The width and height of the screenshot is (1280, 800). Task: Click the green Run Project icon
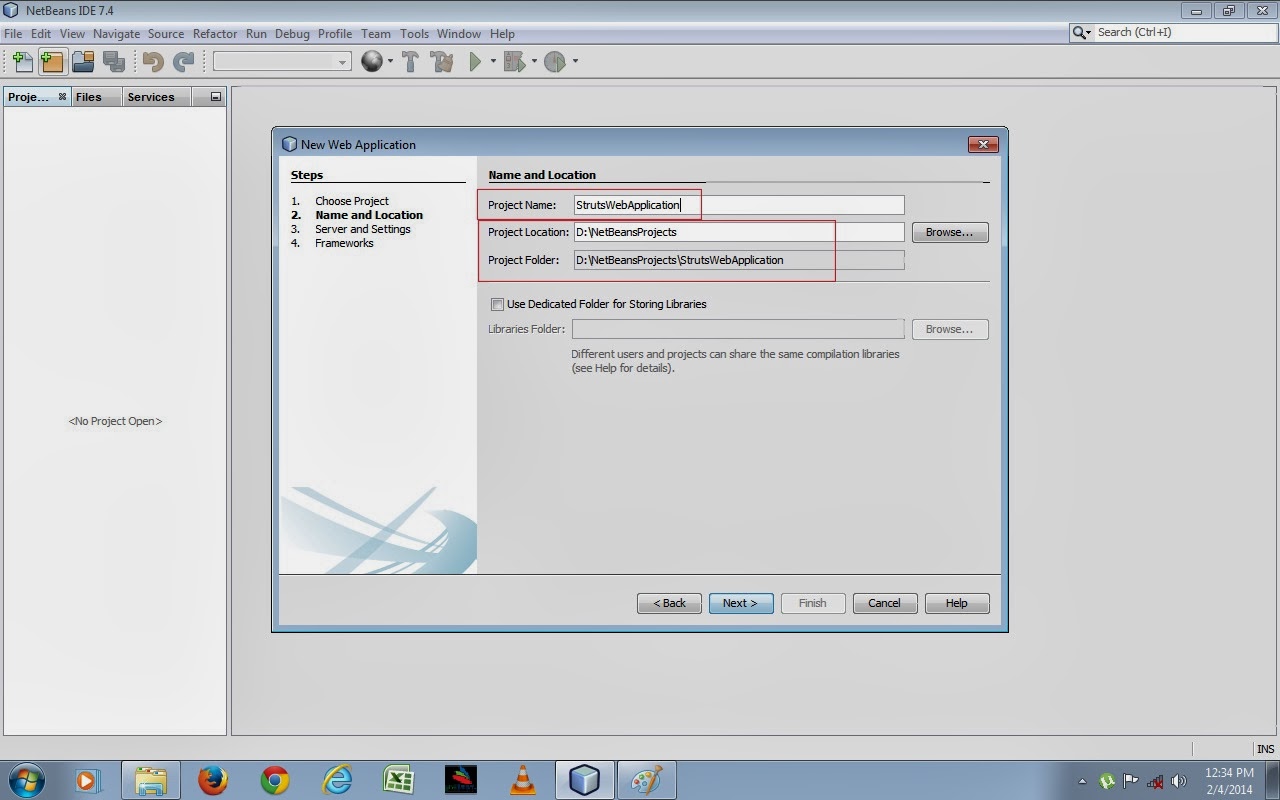click(476, 62)
